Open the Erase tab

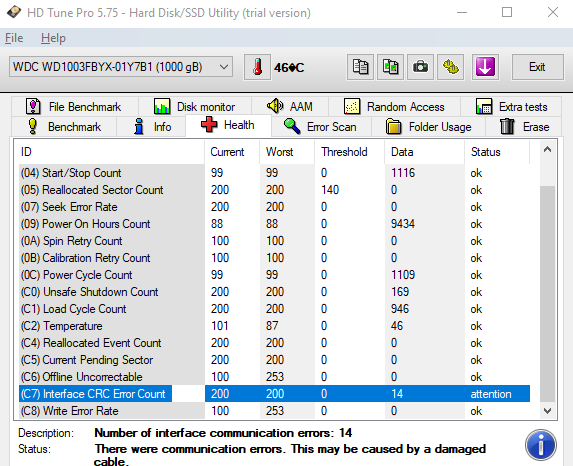[x=523, y=127]
